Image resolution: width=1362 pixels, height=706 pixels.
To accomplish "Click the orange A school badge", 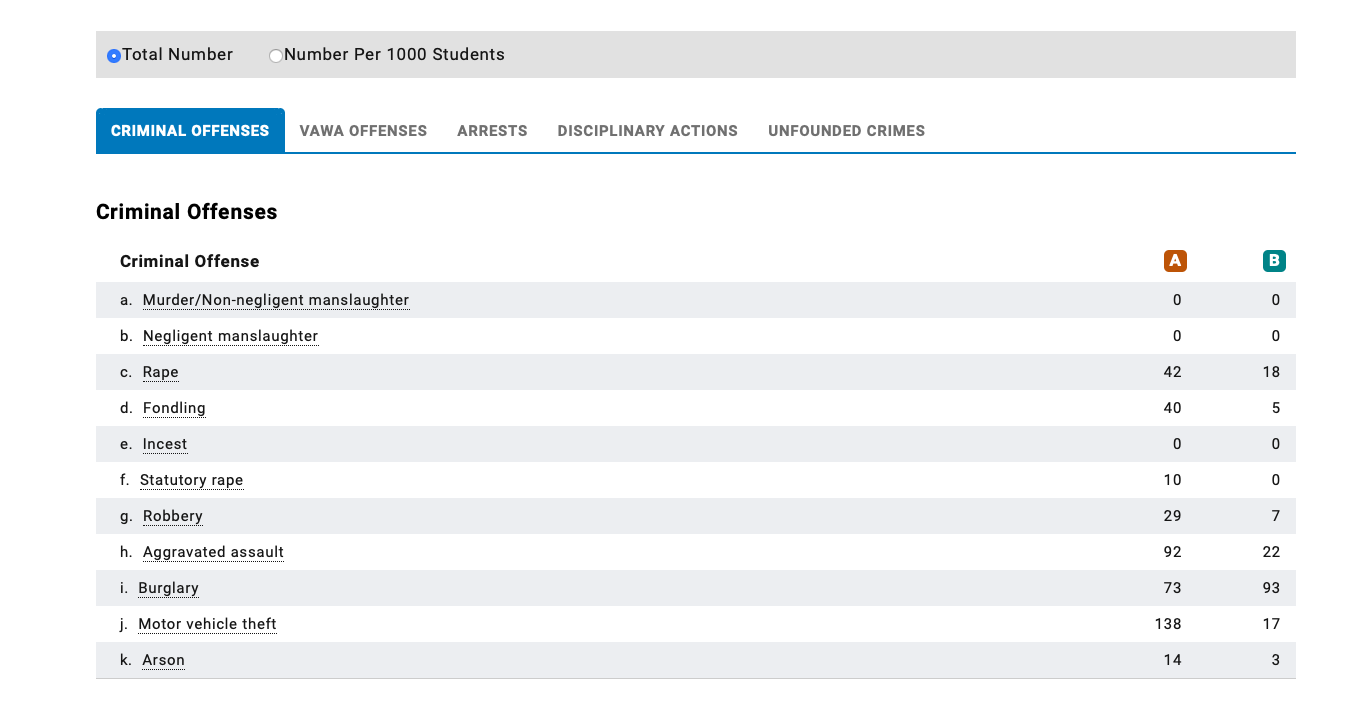I will click(x=1175, y=261).
